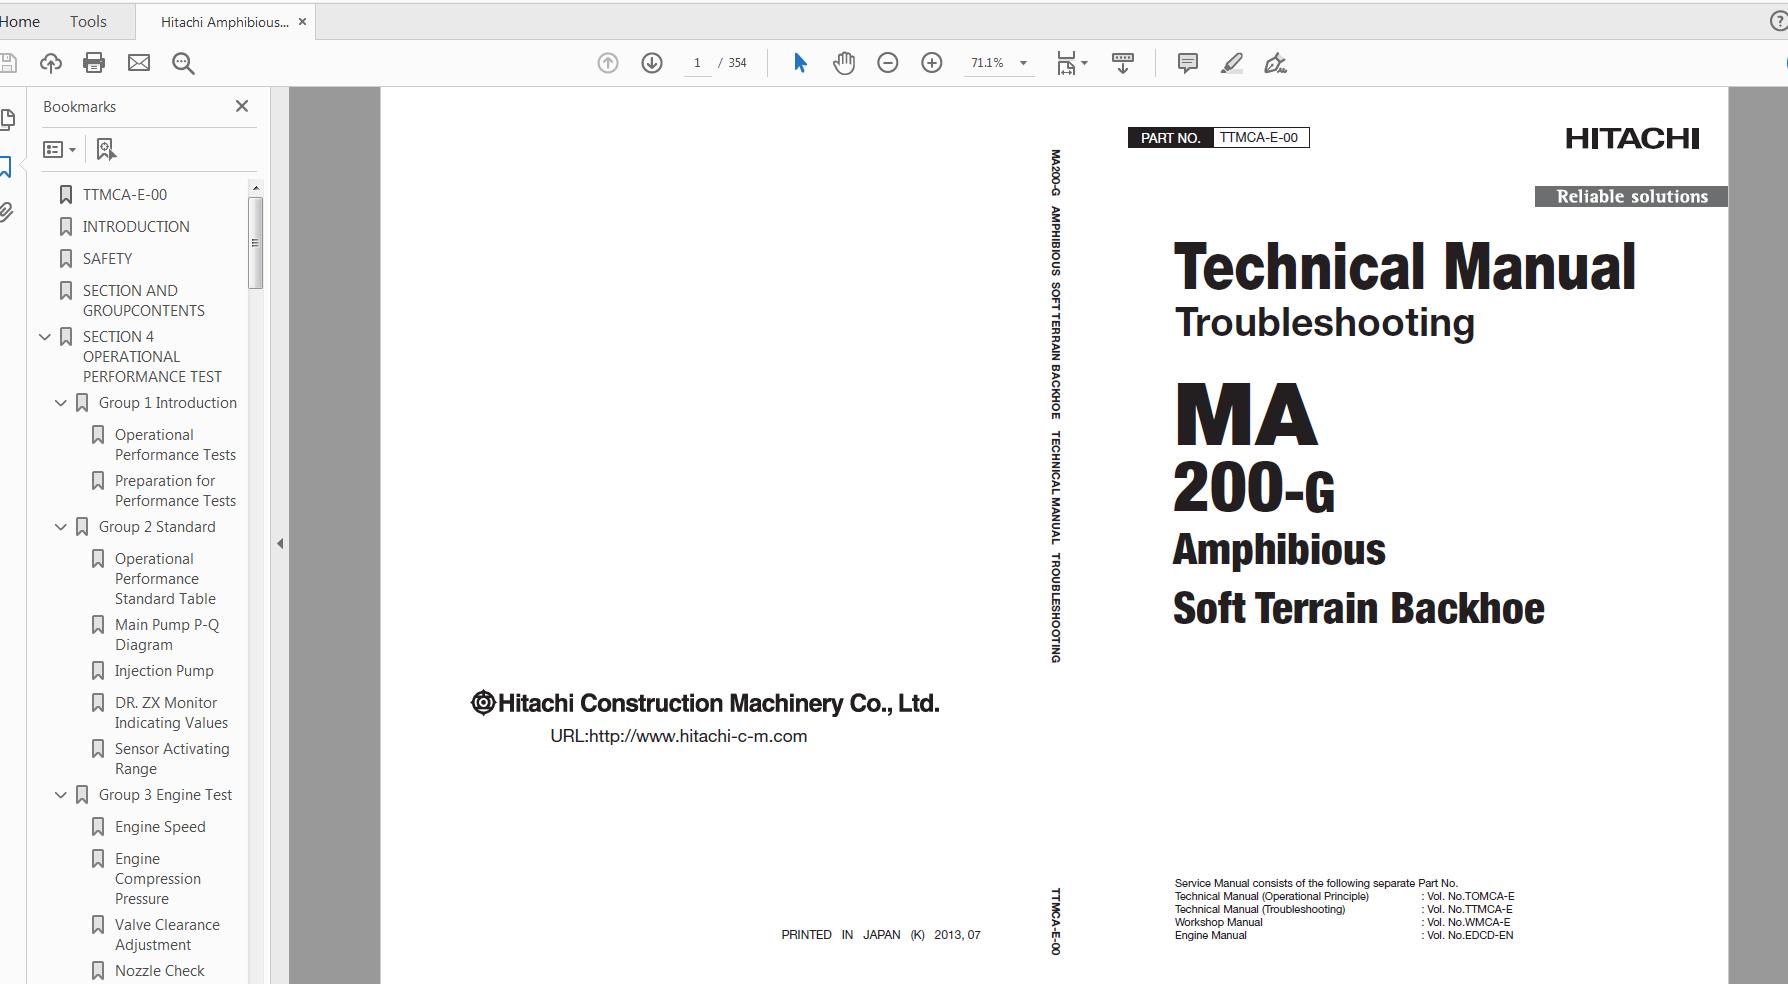Open the Find text magnifier tool
This screenshot has width=1788, height=984.
click(183, 63)
